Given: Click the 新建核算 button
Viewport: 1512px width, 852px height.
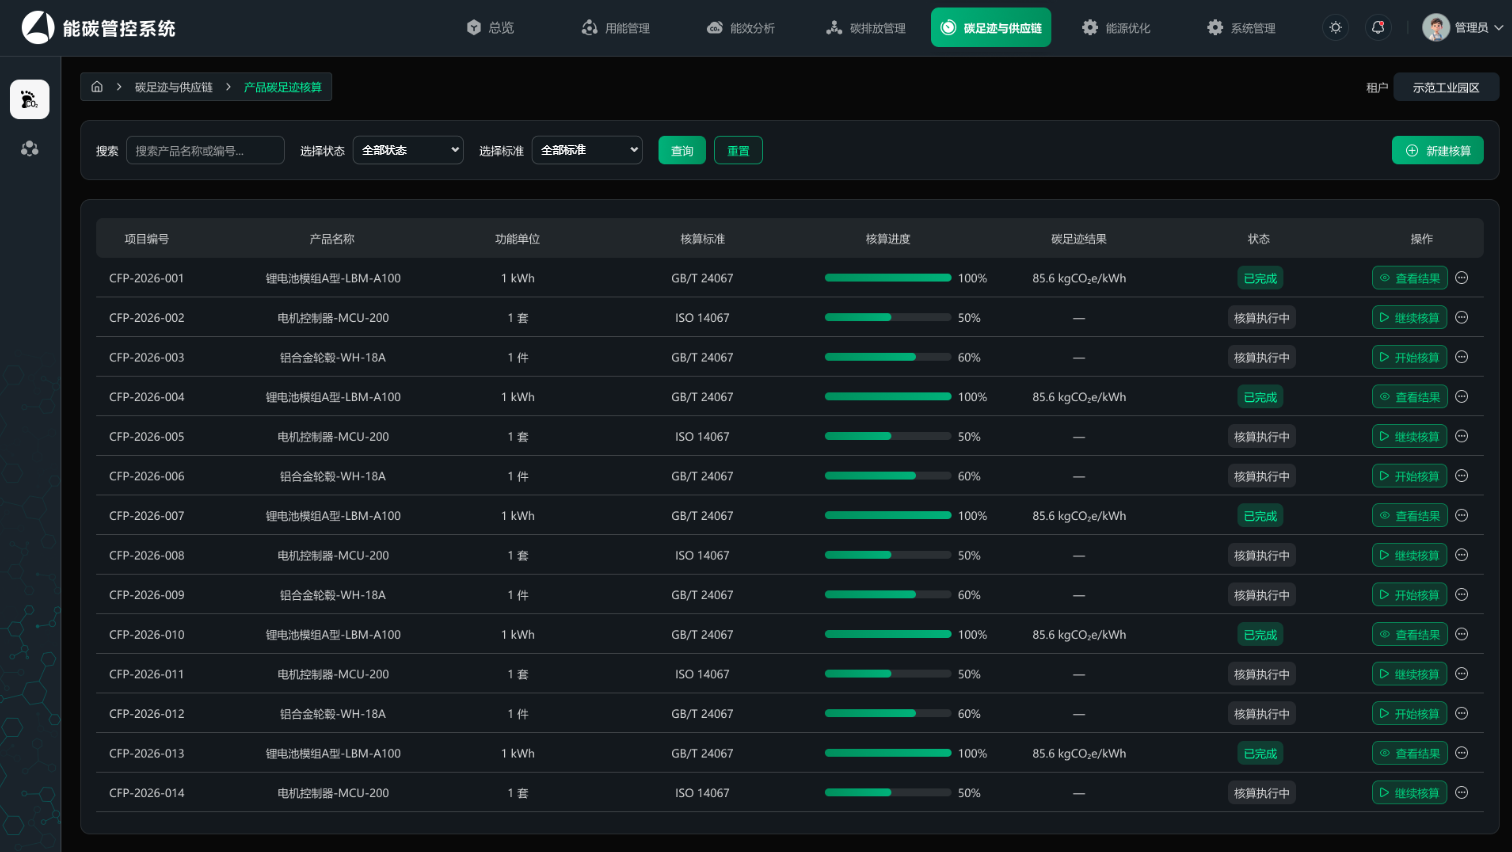Looking at the screenshot, I should [1438, 150].
